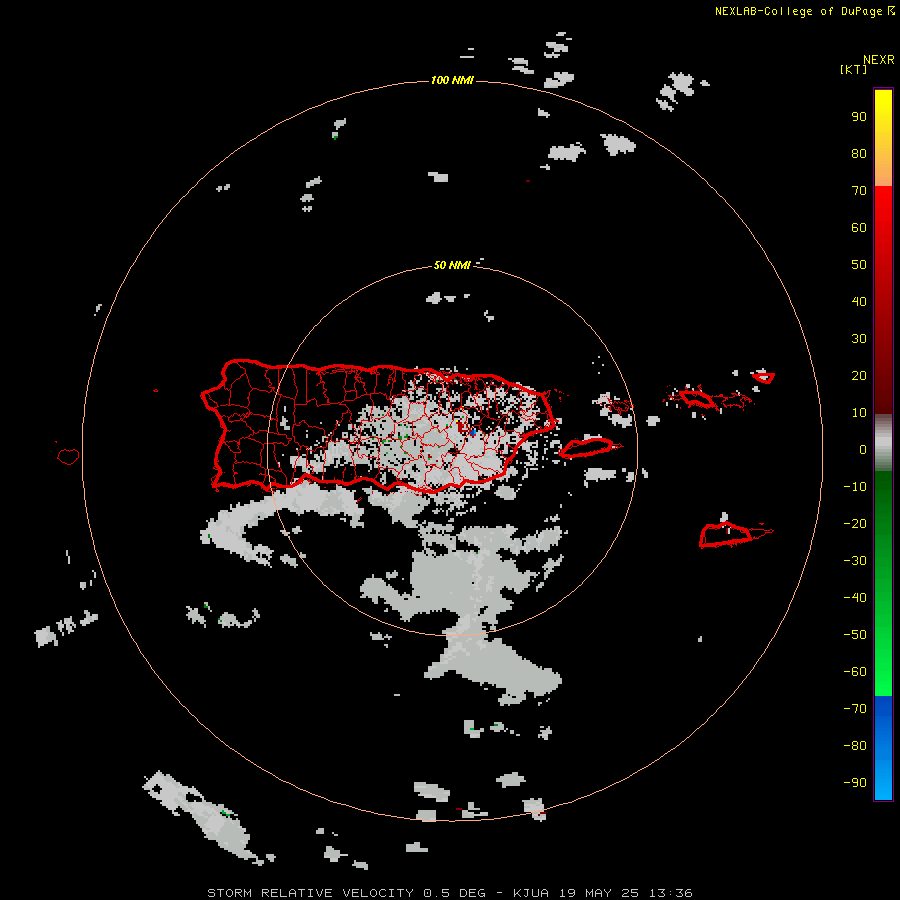Click the -50 value on velocity scale

[x=855, y=635]
